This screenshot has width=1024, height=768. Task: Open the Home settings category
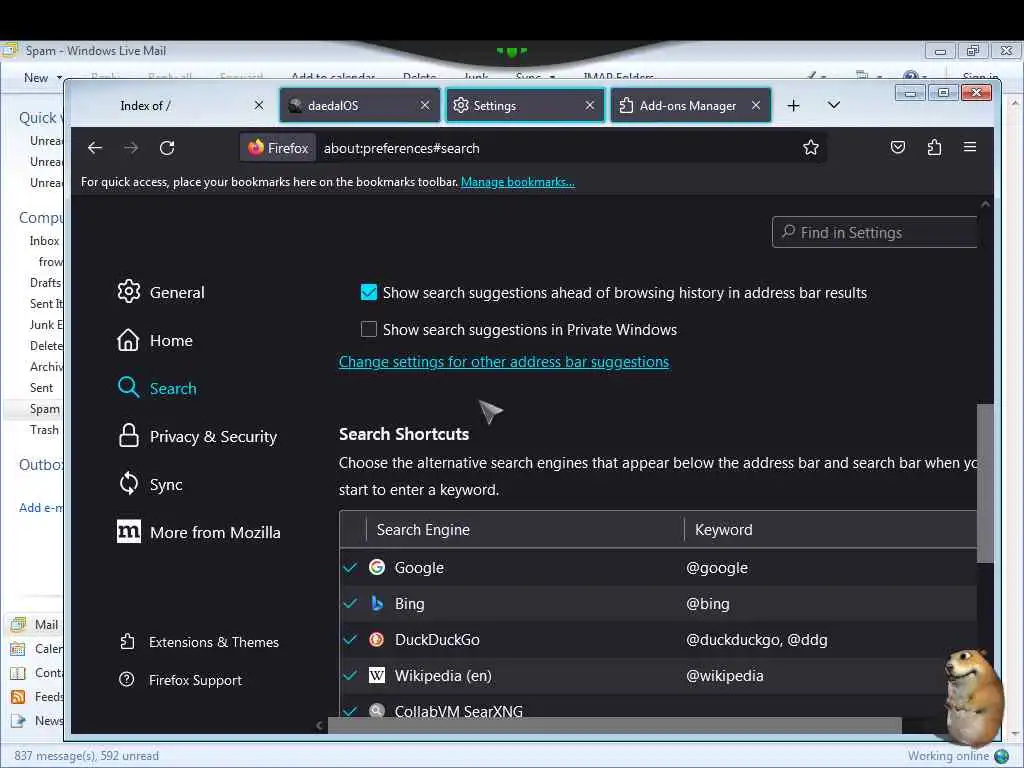[155, 340]
